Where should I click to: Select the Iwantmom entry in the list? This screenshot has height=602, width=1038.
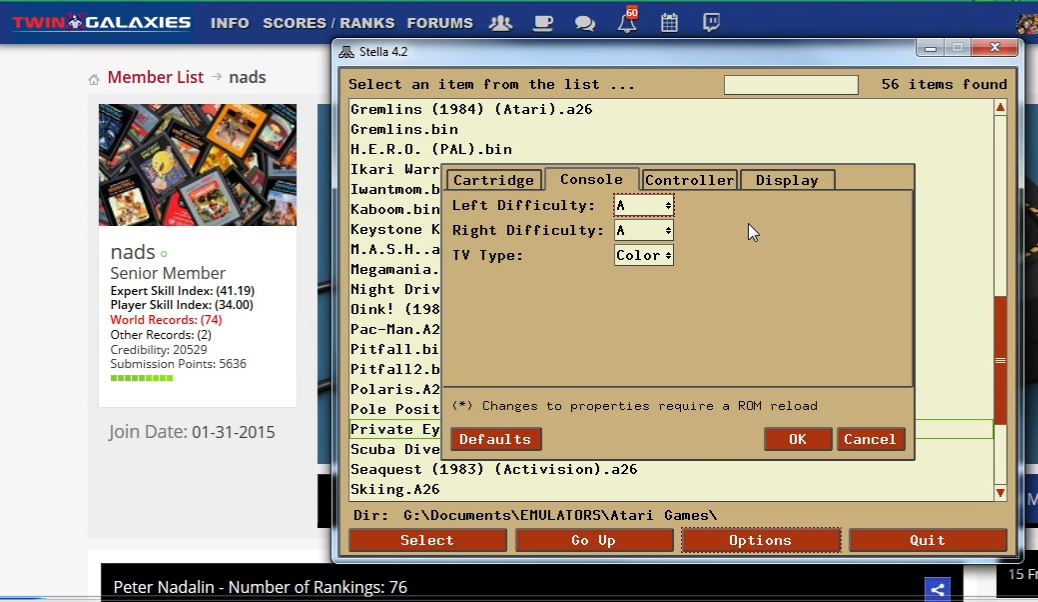pos(395,189)
